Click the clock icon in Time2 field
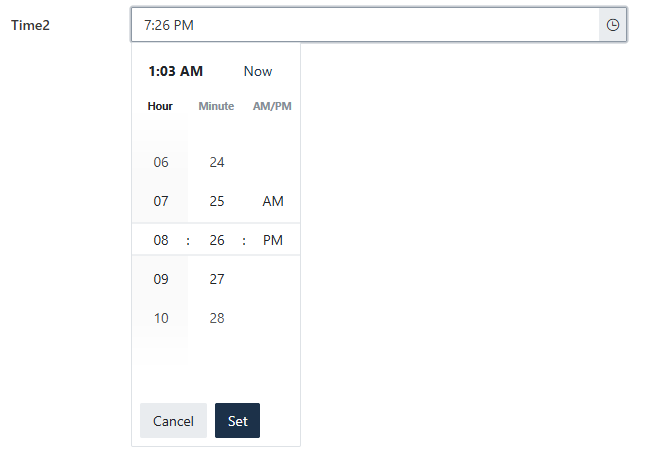 [x=612, y=25]
